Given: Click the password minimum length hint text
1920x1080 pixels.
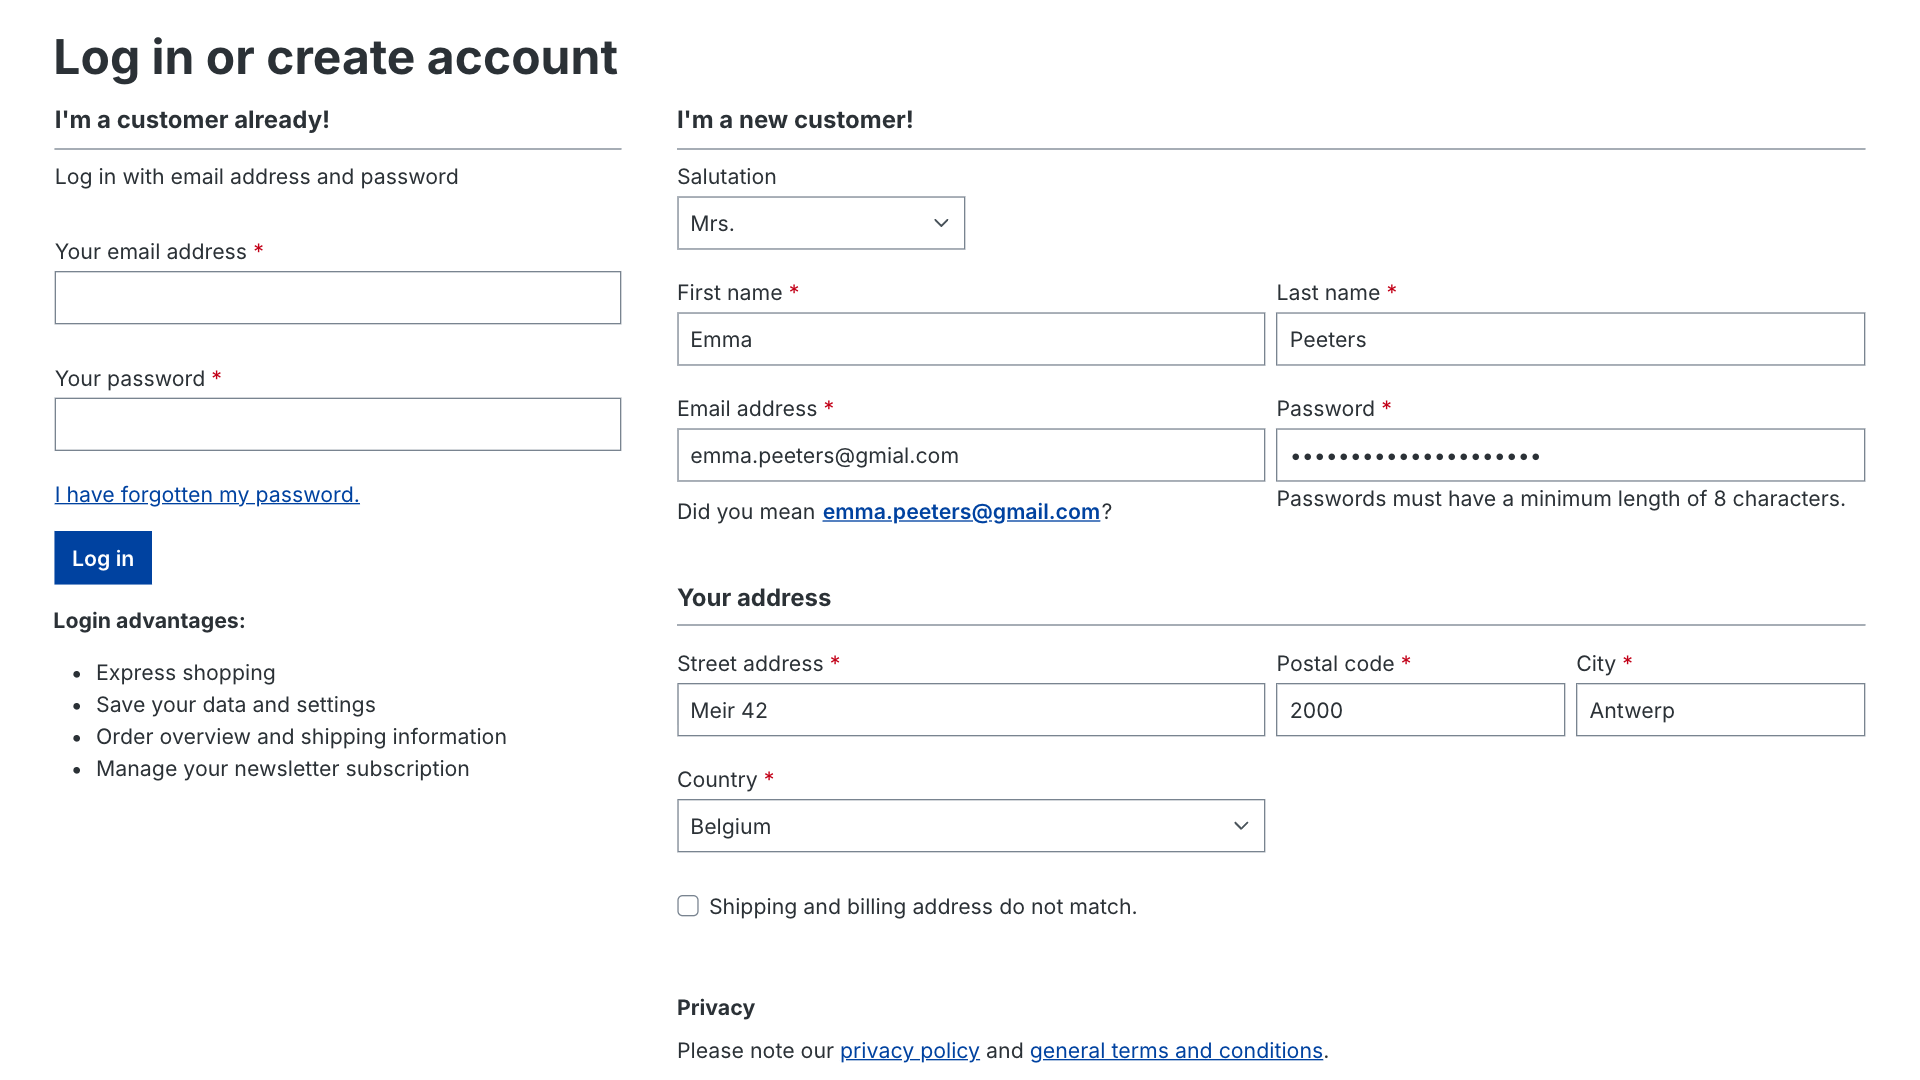Looking at the screenshot, I should [1560, 498].
